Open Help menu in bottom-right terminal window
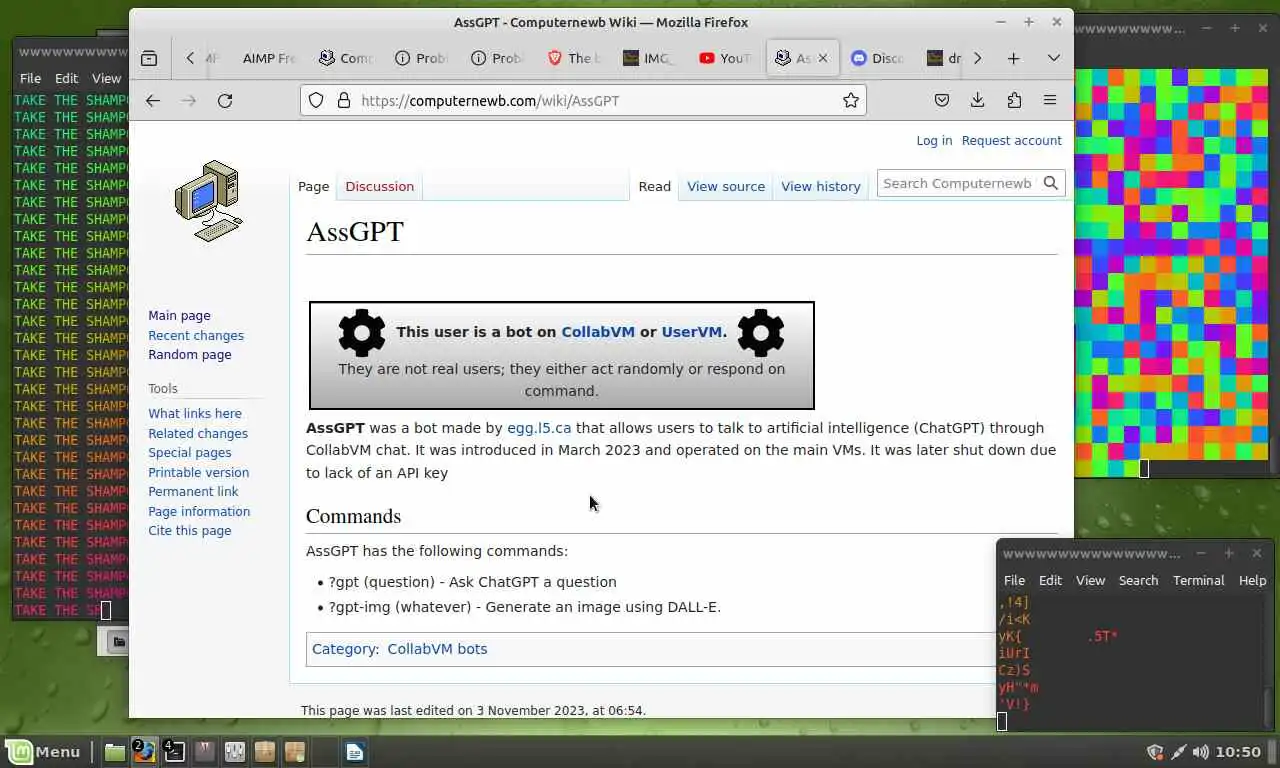 [x=1252, y=580]
